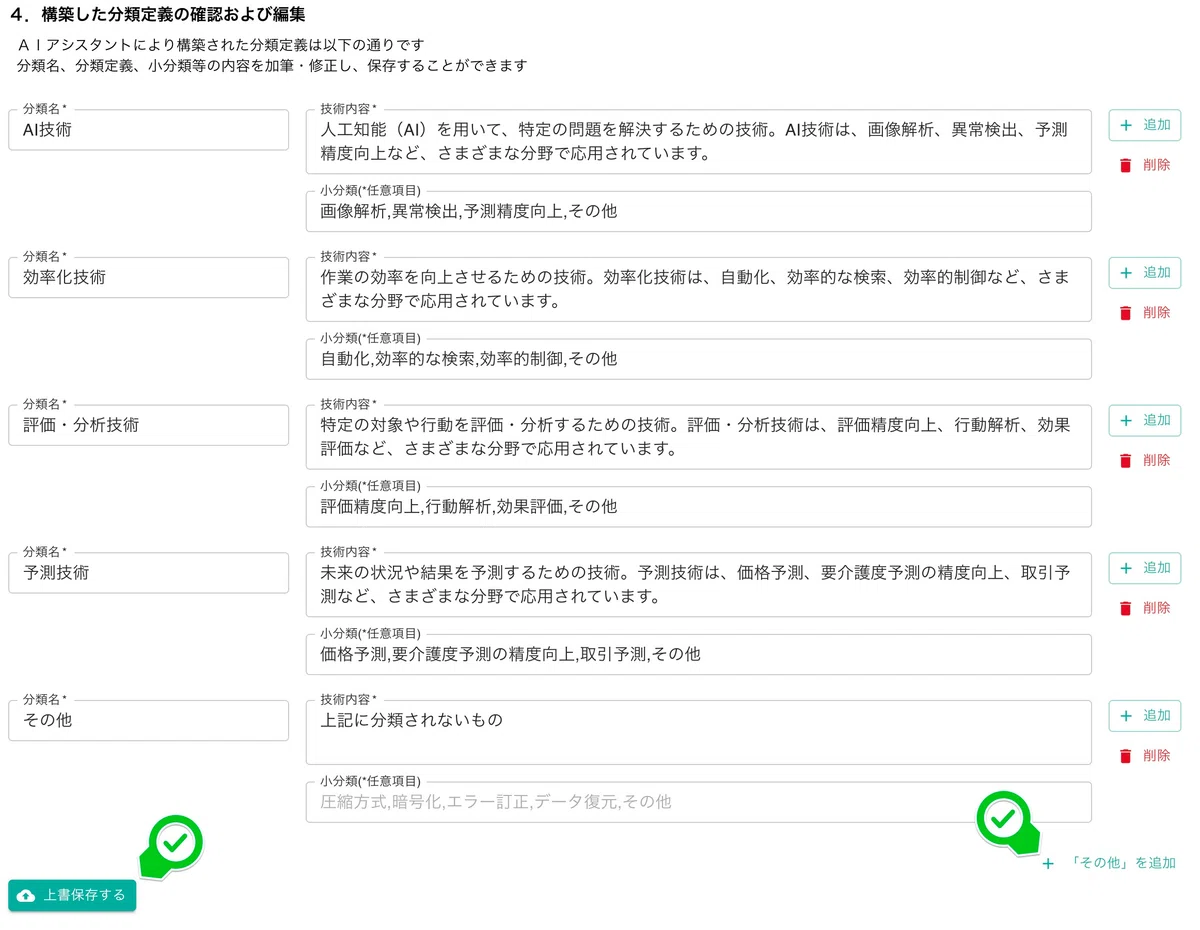This screenshot has width=1200, height=930.
Task: Click the 削除 button for AI技術 row
Action: point(1144,165)
